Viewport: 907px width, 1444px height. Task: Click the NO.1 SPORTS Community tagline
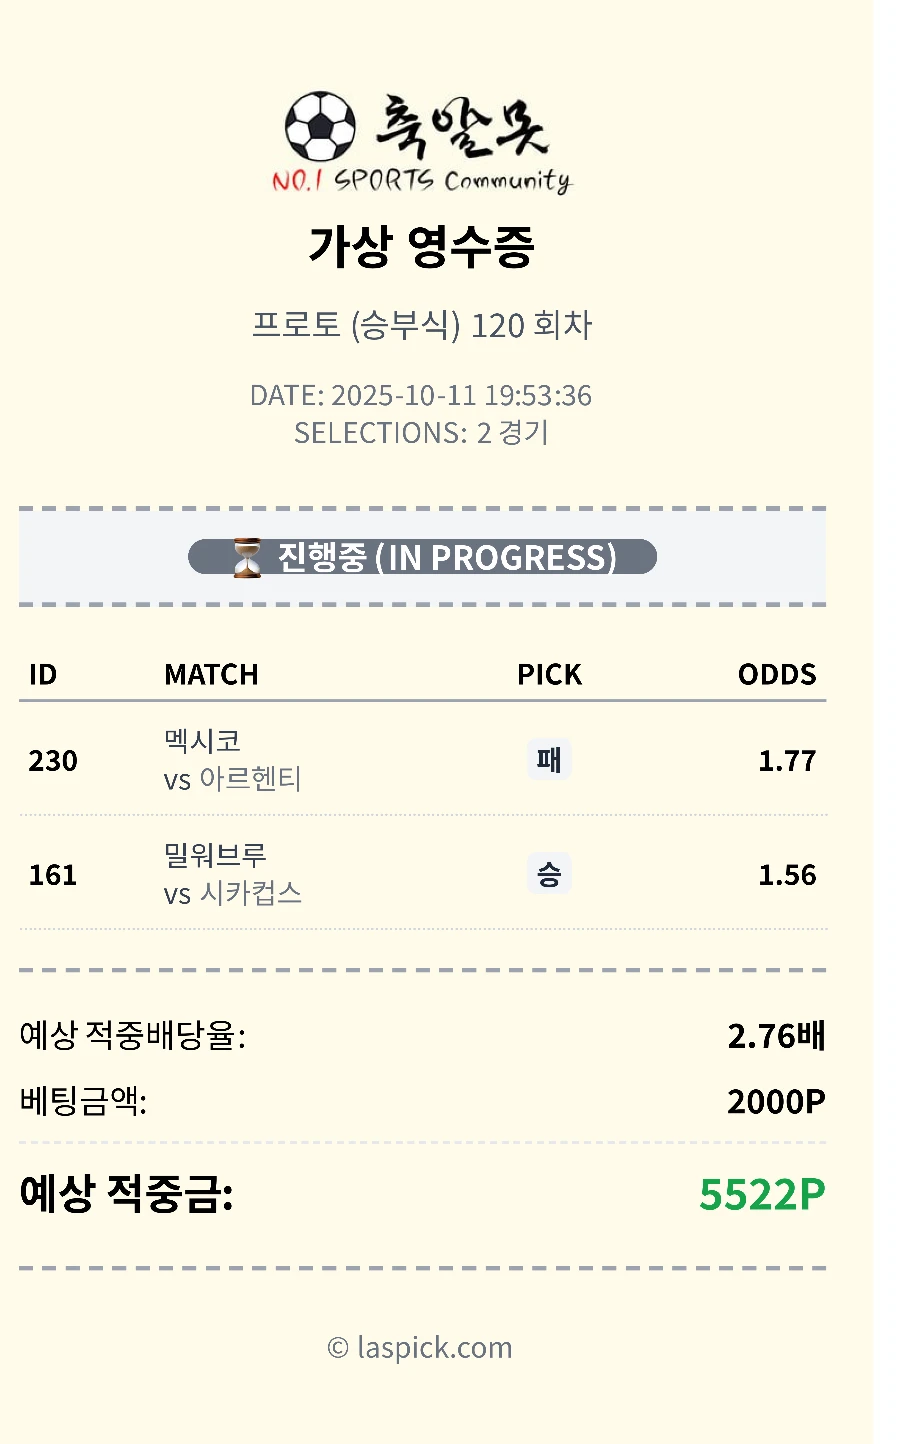click(x=421, y=181)
